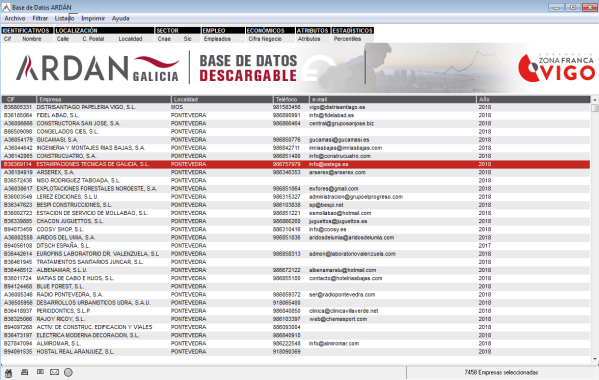The height and width of the screenshot is (380, 599).
Task: Select the CHACON JUGUETTOS, S.L. row
Action: click(x=296, y=221)
